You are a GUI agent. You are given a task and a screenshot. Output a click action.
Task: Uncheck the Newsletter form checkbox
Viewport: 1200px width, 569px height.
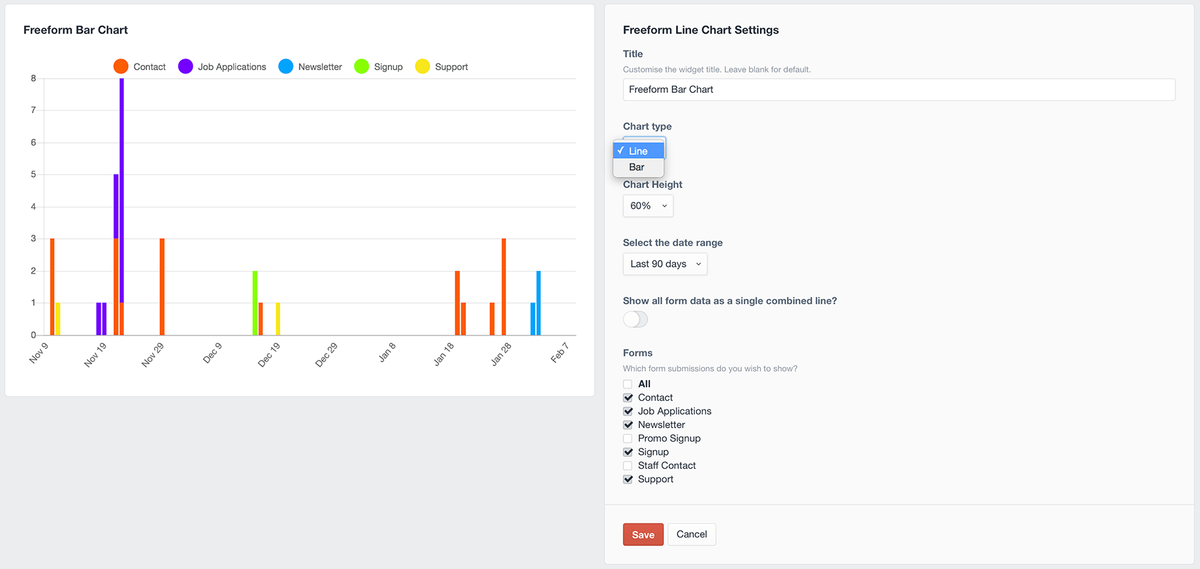pos(628,425)
